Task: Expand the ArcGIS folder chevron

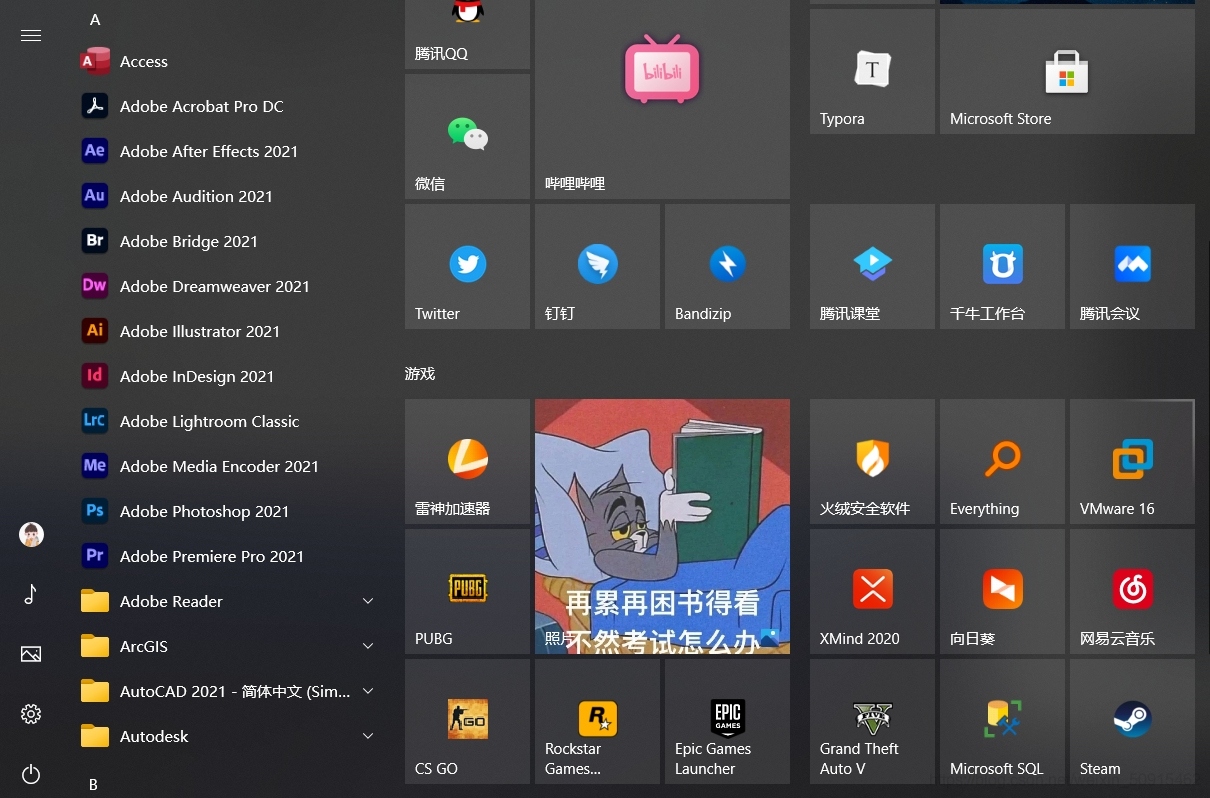Action: point(368,646)
